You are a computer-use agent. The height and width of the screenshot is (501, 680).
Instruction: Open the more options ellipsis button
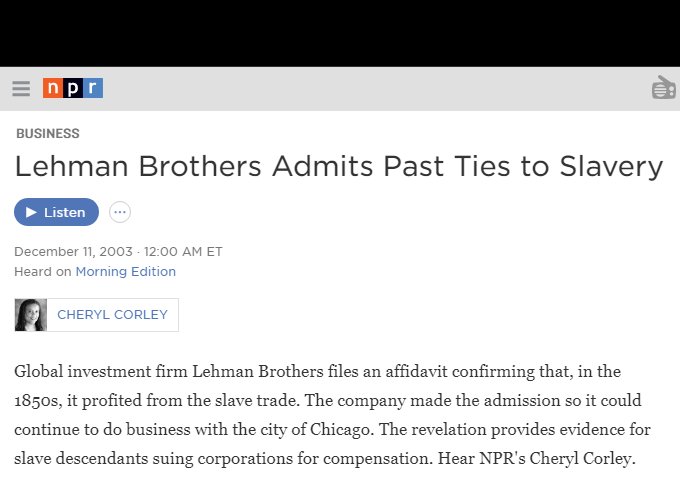click(120, 212)
